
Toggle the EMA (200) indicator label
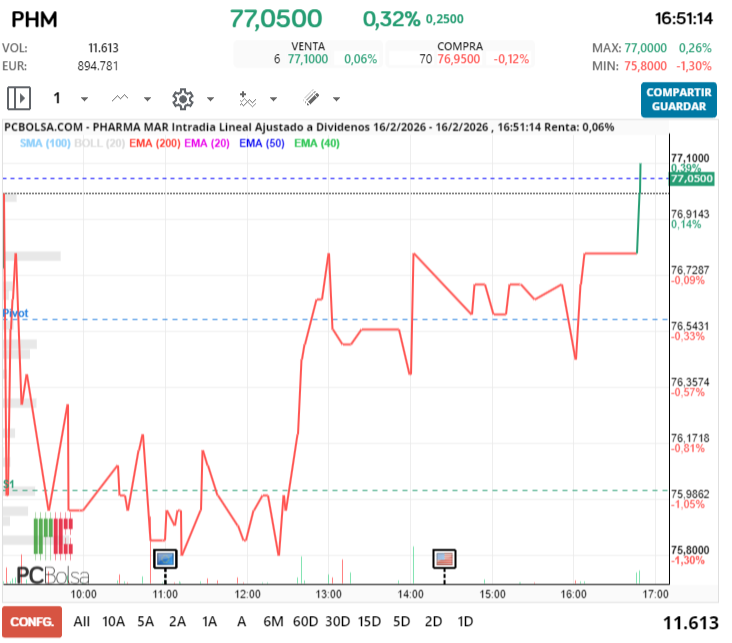[x=155, y=143]
